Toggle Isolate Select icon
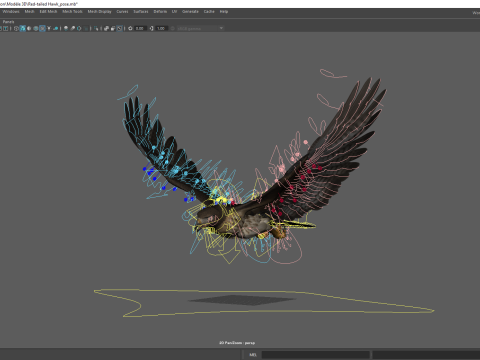 pos(96,28)
